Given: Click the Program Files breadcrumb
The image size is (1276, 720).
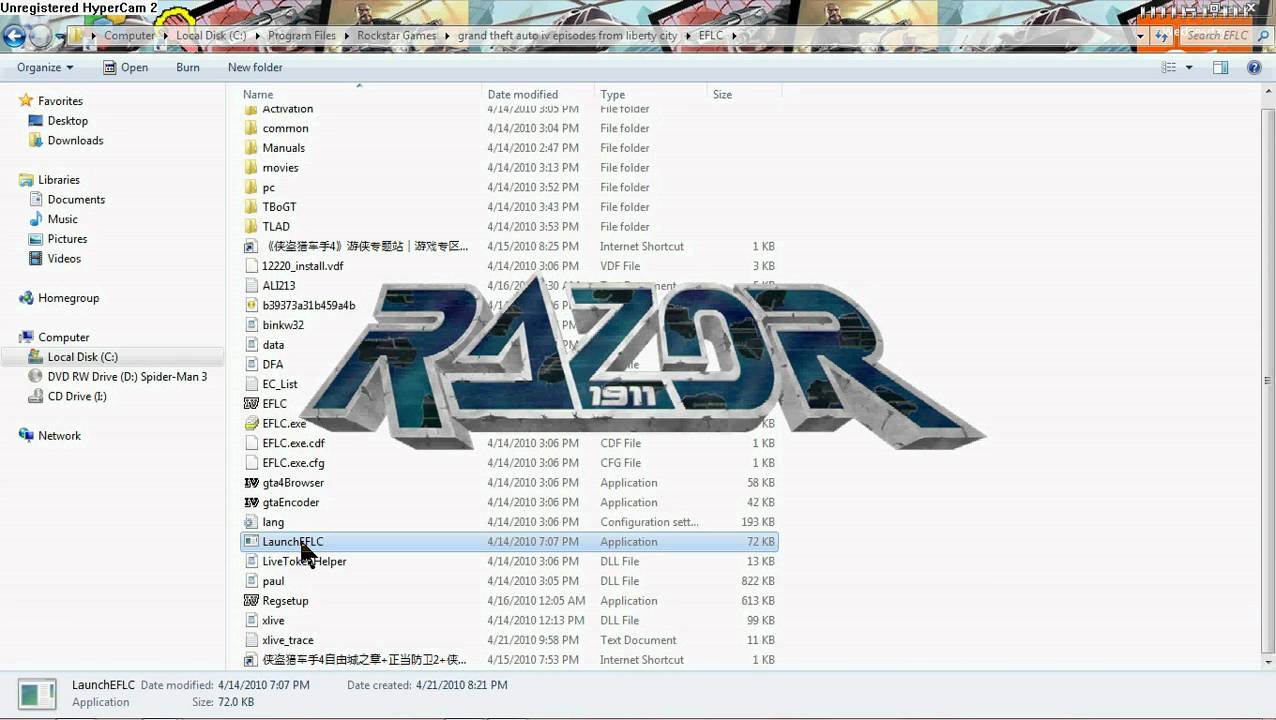Looking at the screenshot, I should tap(302, 35).
